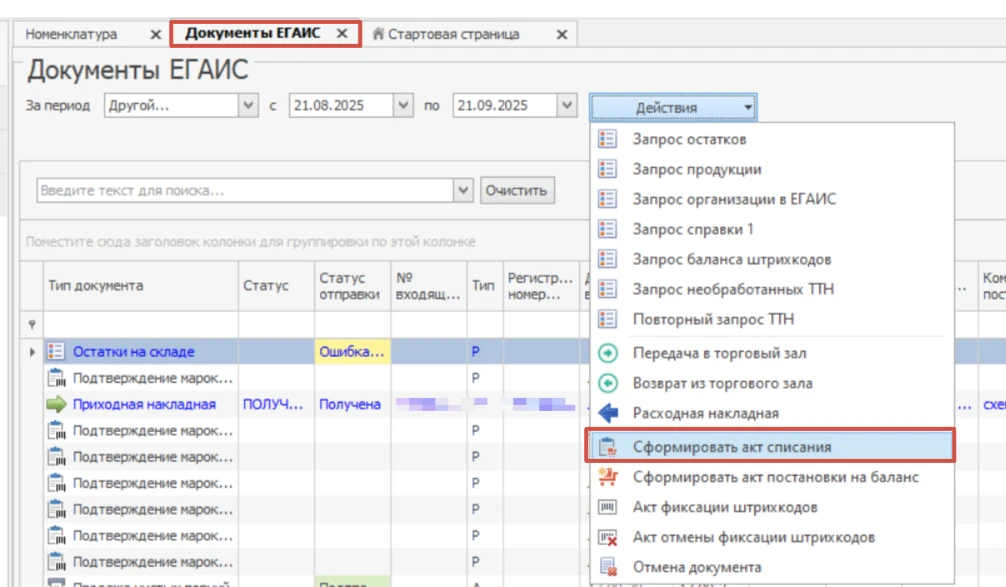1006x587 pixels.
Task: Click the icon beside Запрос необработанных ТТН
Action: (607, 289)
